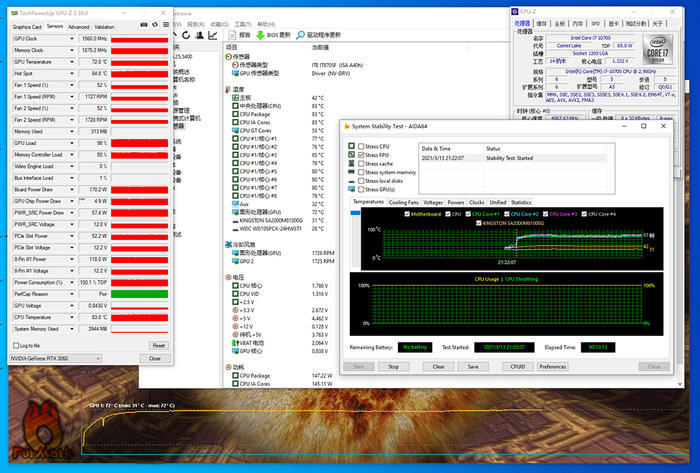Click the green PerfCap Reason bar

pos(139,294)
